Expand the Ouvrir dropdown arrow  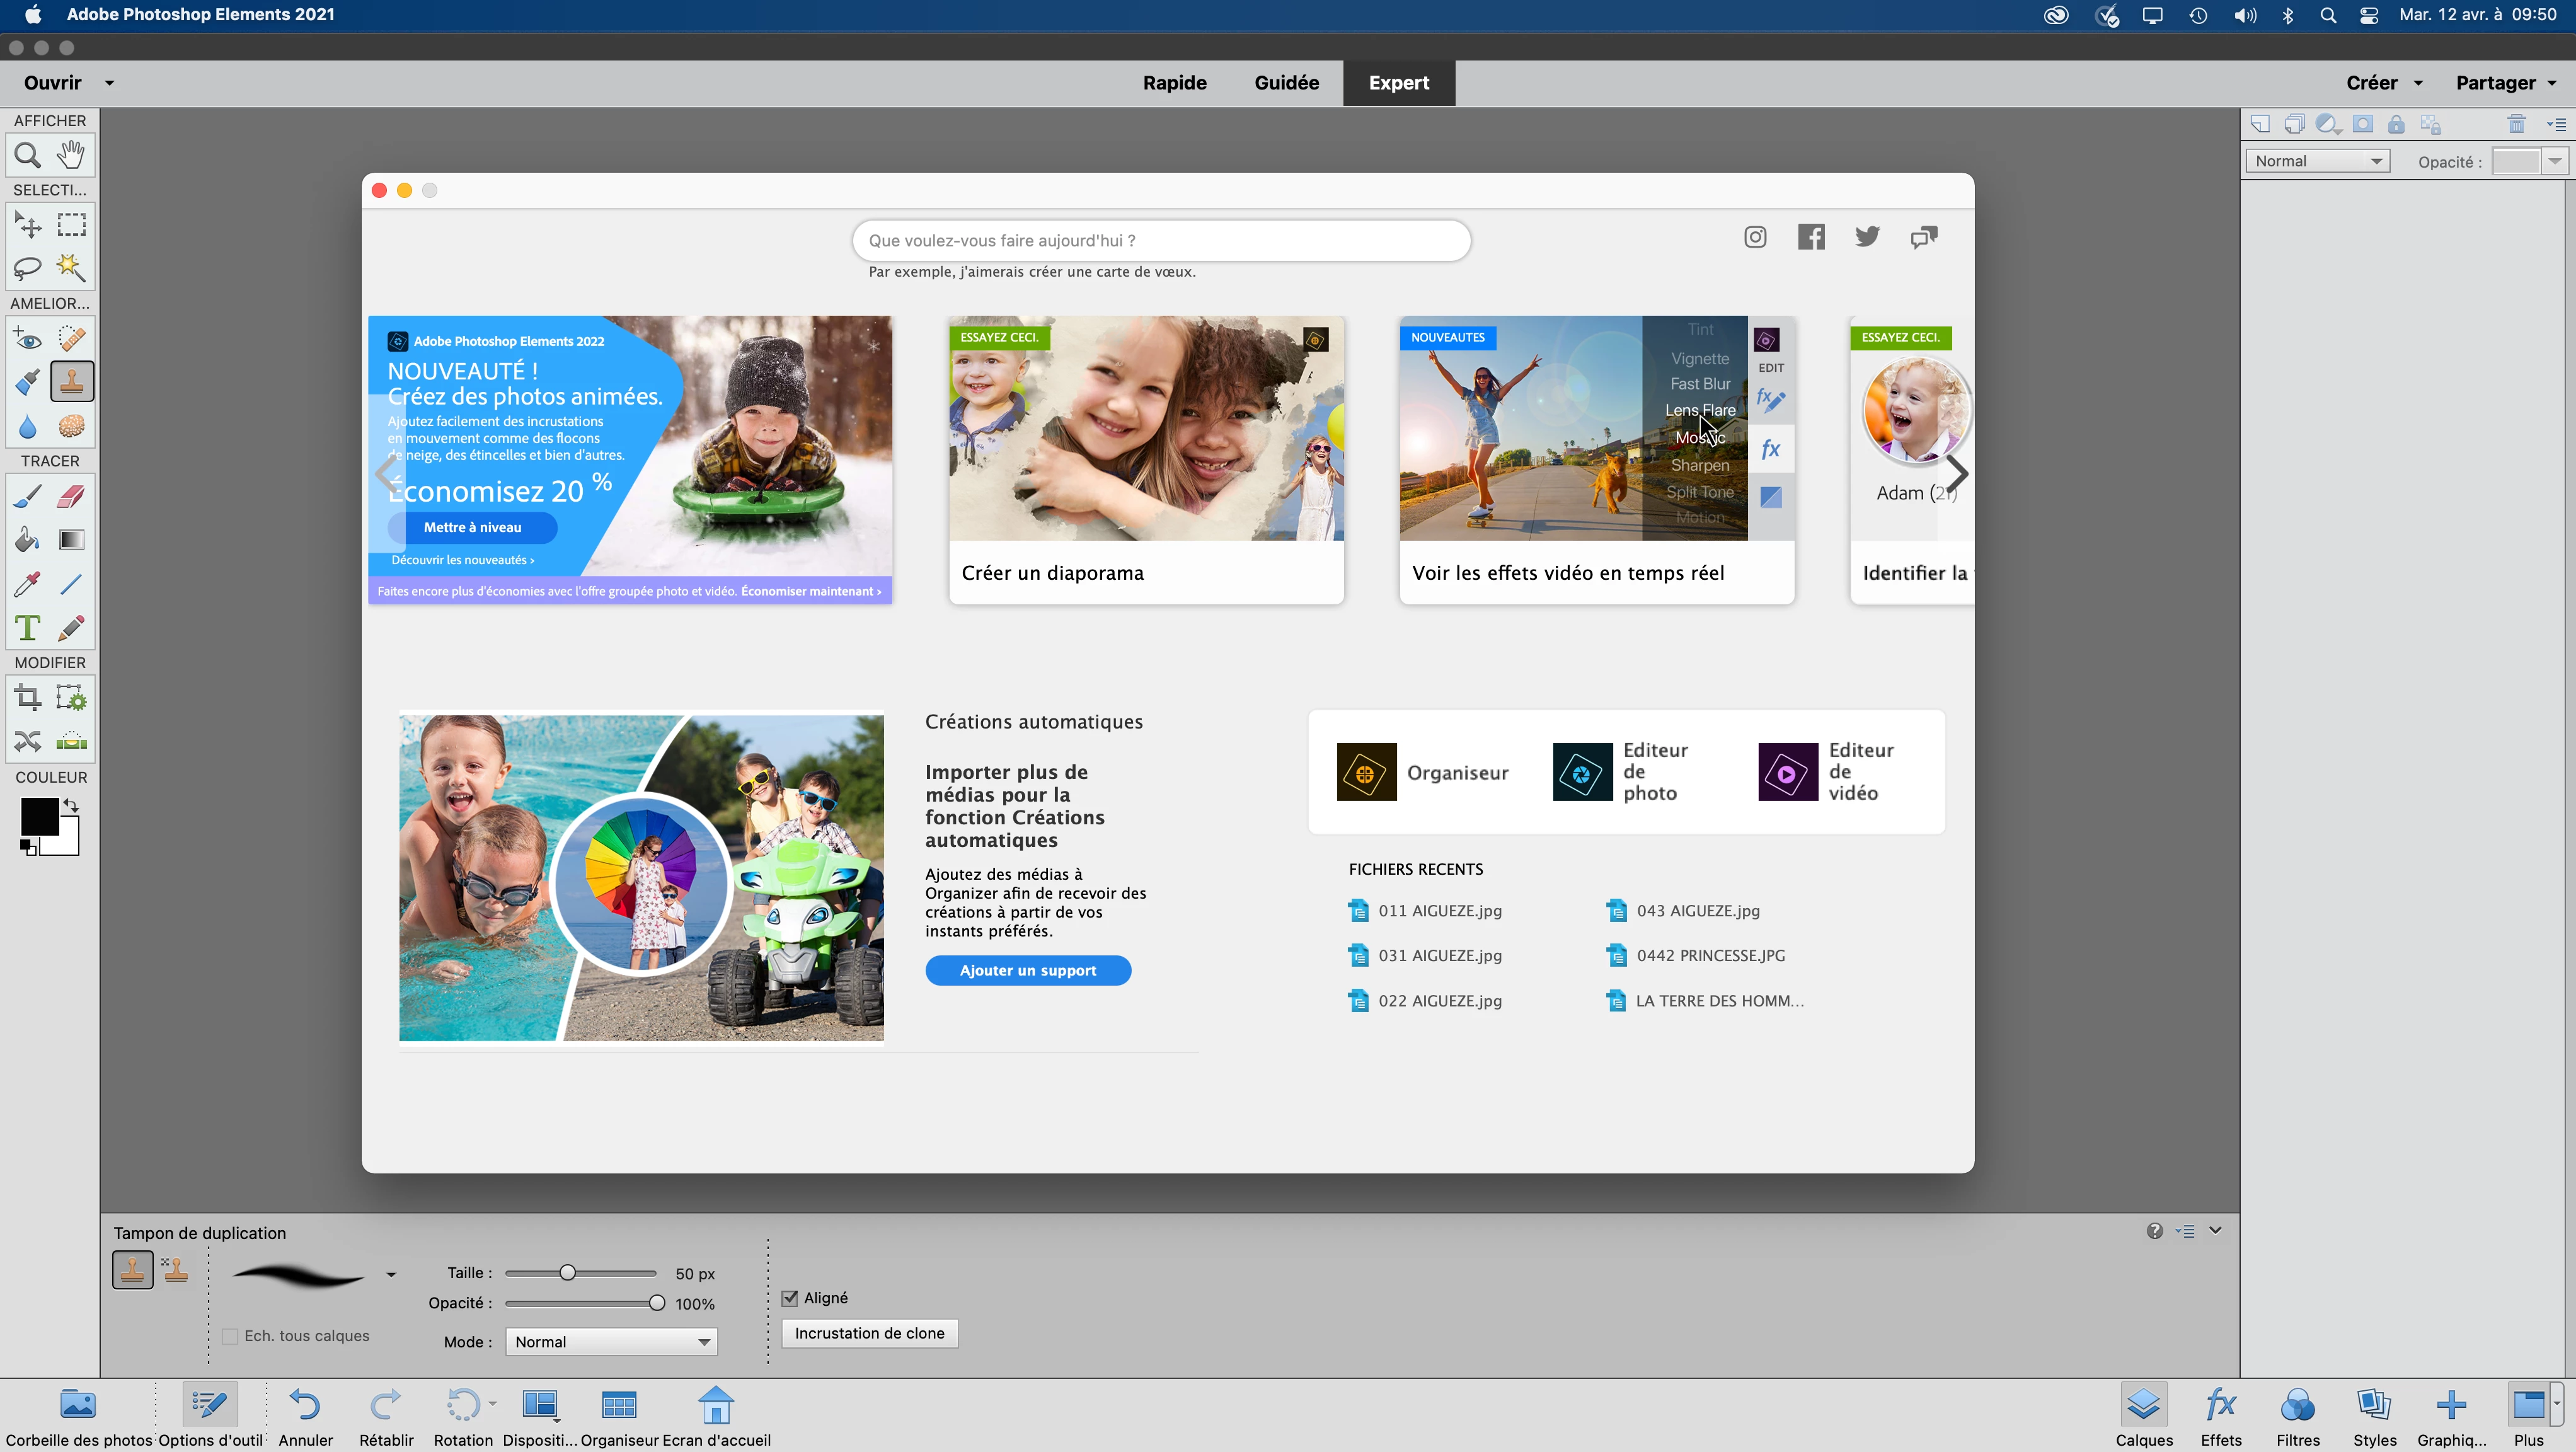tap(109, 83)
